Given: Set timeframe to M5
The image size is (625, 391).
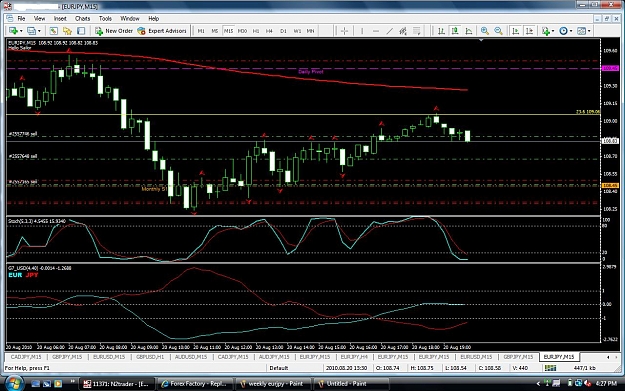Looking at the screenshot, I should click(x=215, y=31).
